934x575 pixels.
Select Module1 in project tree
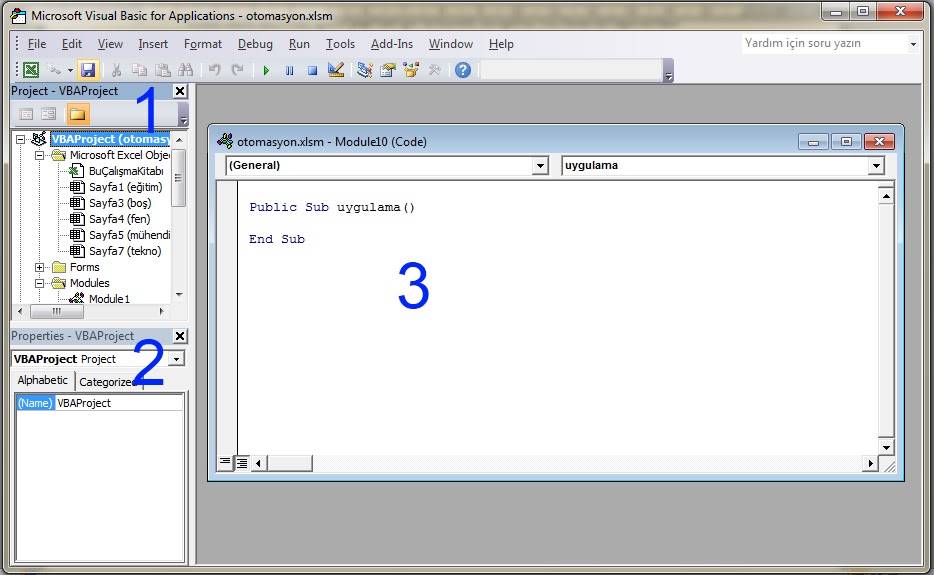[109, 299]
